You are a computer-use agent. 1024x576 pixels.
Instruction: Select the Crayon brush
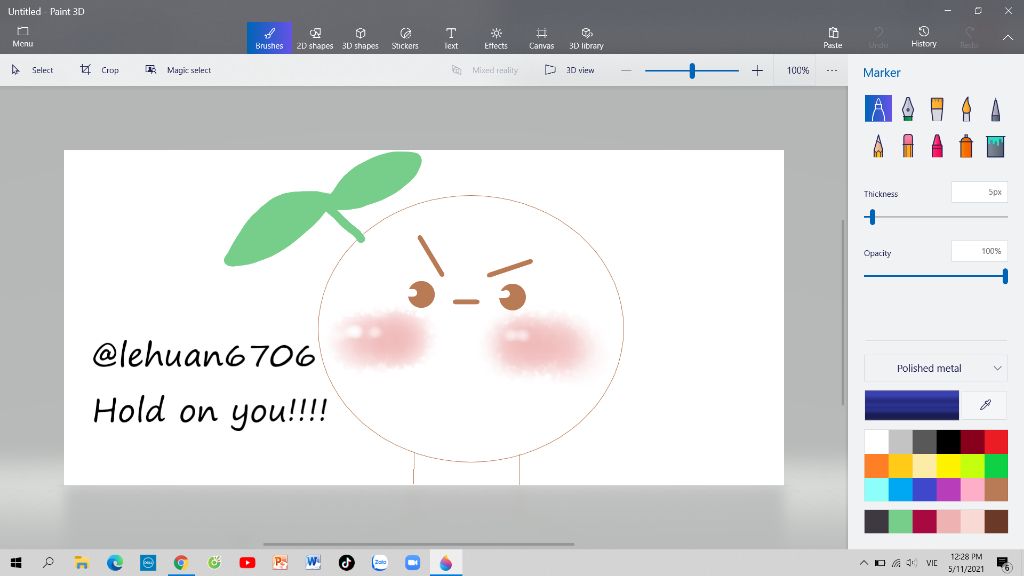coord(937,146)
